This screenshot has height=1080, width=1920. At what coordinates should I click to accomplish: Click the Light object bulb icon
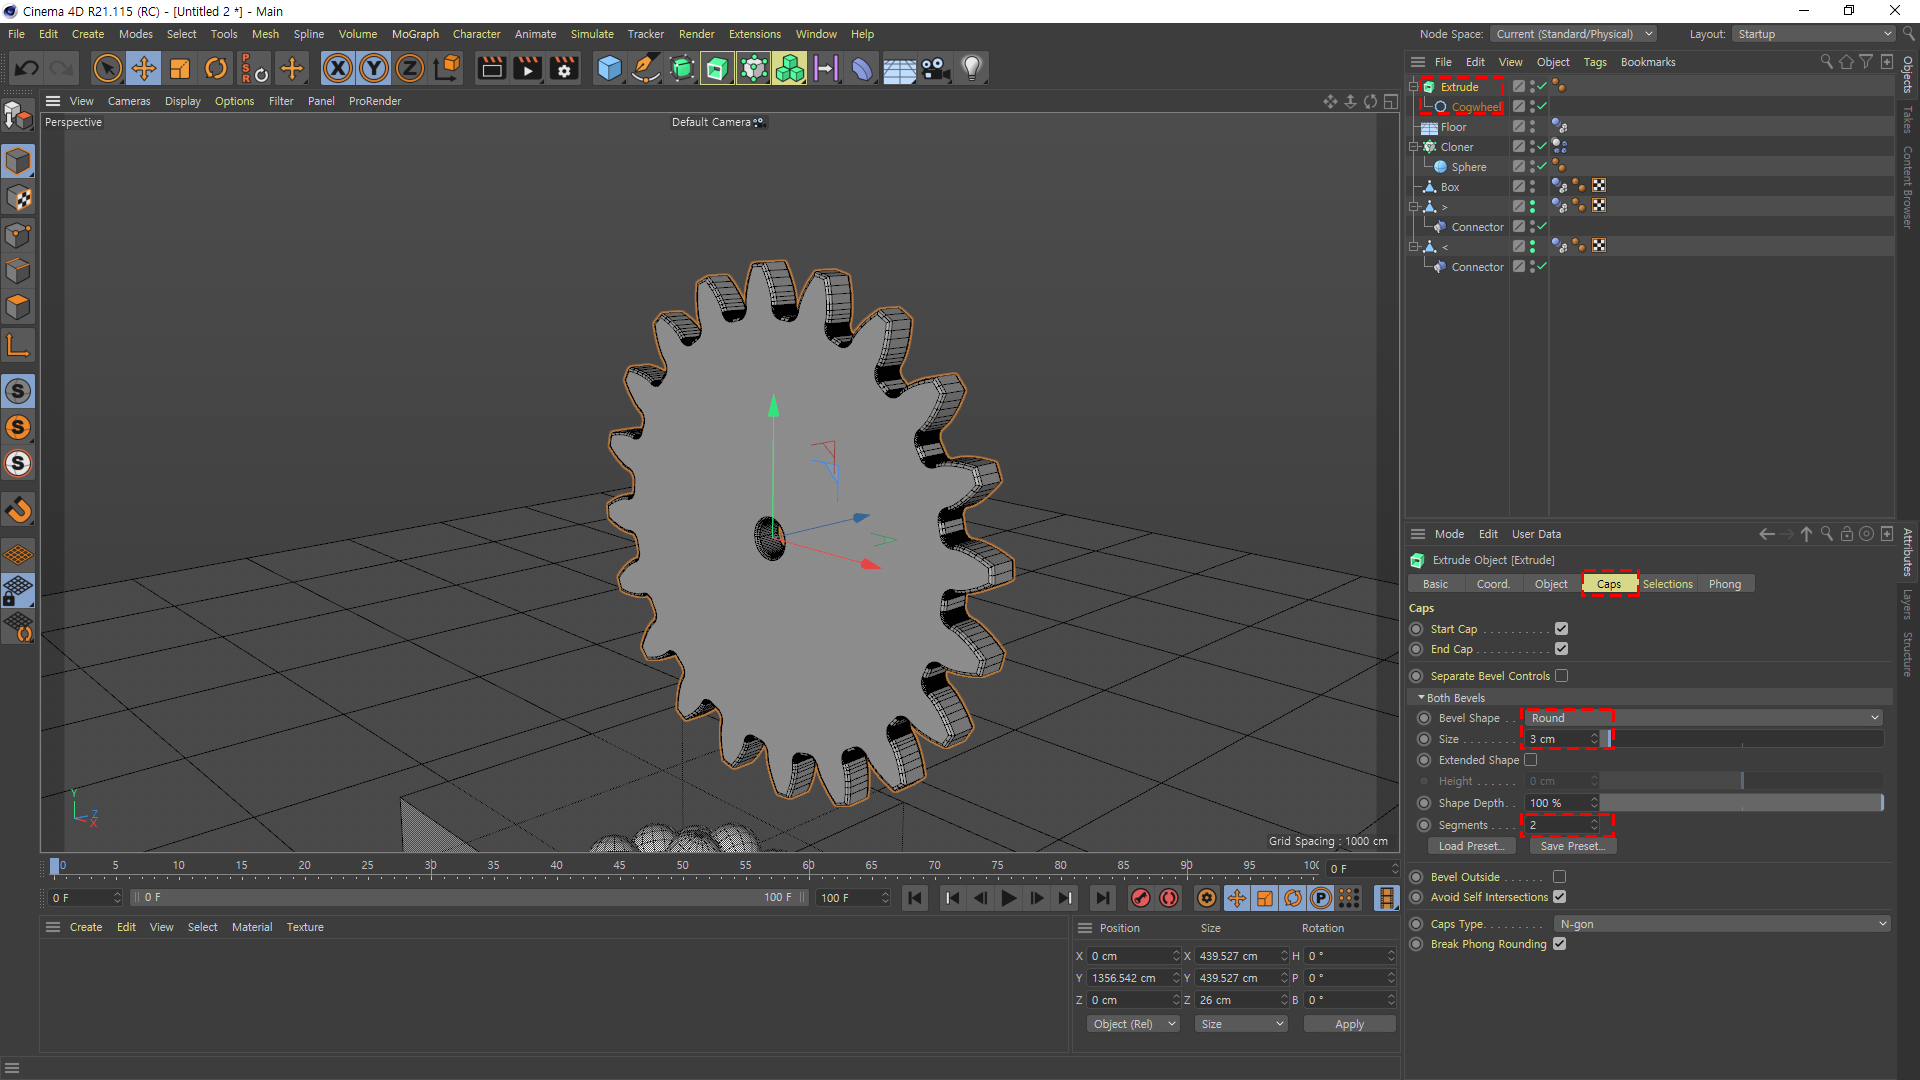[971, 68]
